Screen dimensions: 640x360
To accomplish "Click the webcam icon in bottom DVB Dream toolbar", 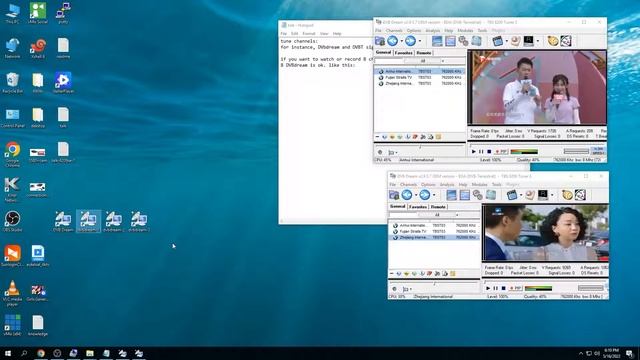I will click(530, 195).
